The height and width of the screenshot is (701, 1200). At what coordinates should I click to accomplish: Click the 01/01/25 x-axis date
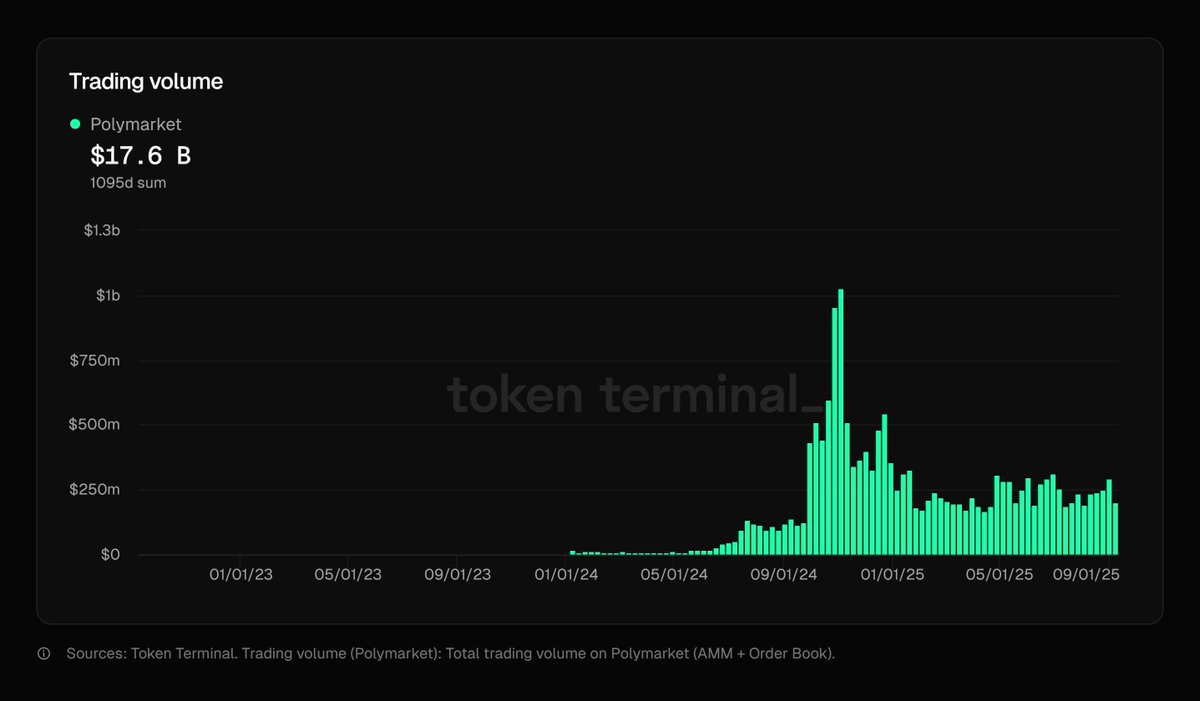tap(893, 575)
